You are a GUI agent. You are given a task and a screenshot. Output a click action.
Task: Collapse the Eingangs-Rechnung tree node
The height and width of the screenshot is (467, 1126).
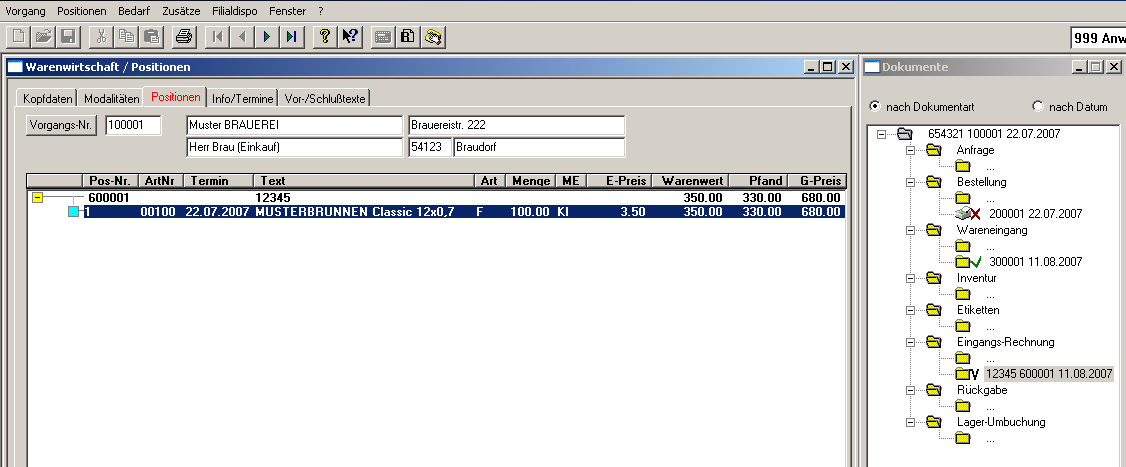point(910,342)
